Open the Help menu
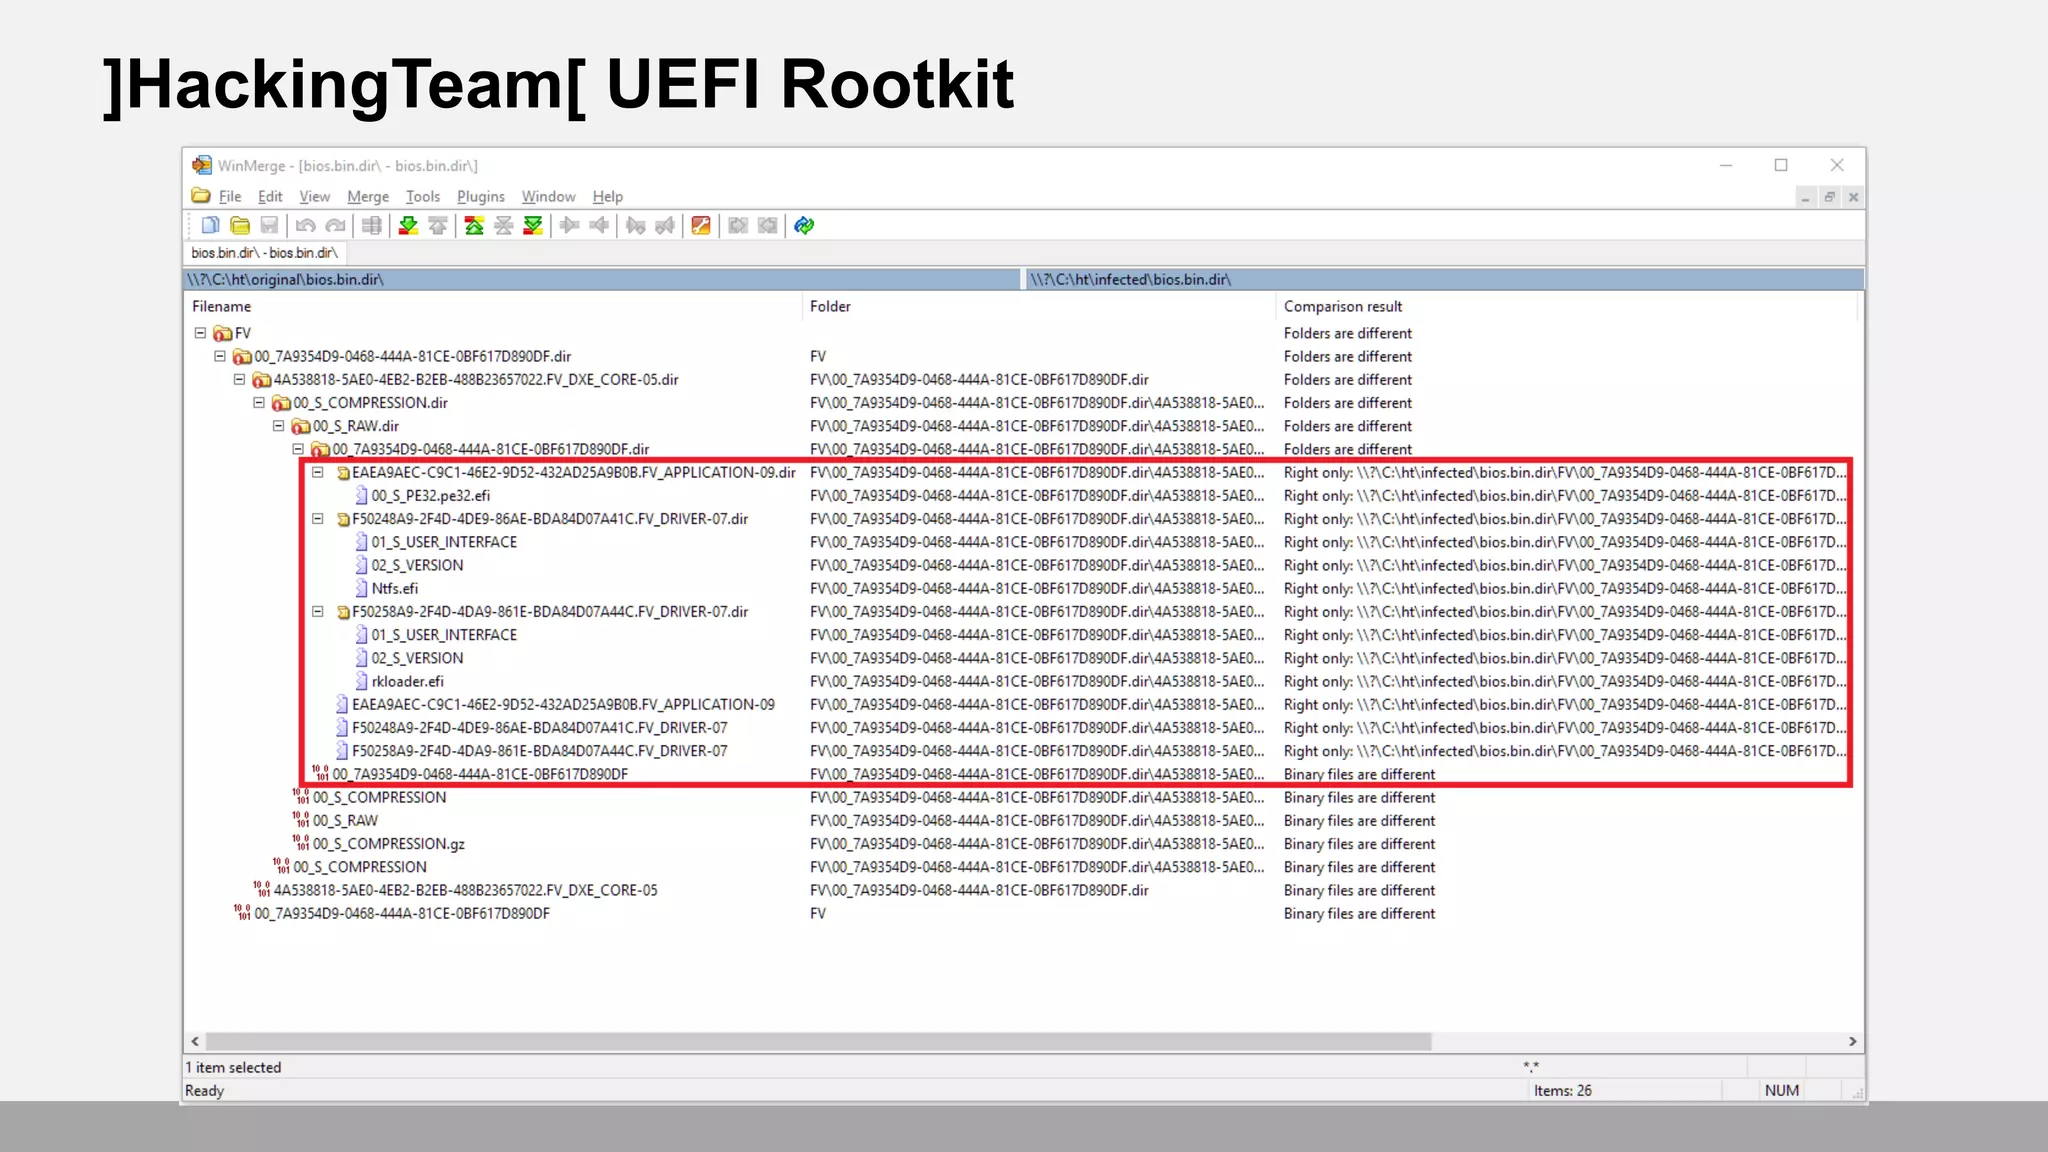The width and height of the screenshot is (2048, 1152). pyautogui.click(x=608, y=197)
